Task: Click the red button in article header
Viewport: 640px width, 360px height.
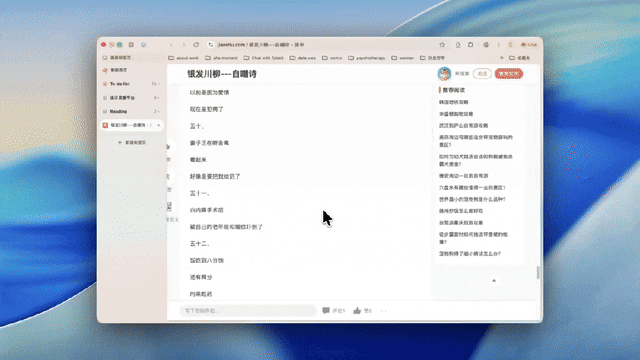Action: tap(509, 74)
